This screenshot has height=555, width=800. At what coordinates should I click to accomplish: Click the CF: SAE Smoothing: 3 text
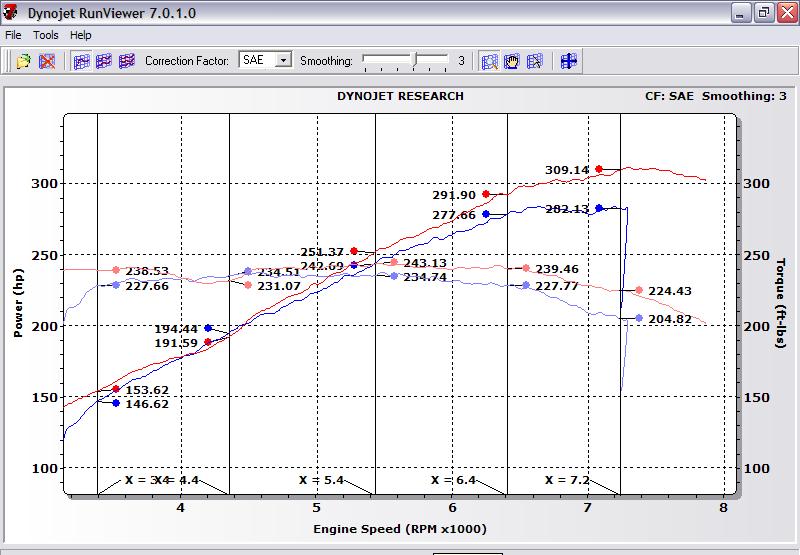[x=716, y=96]
